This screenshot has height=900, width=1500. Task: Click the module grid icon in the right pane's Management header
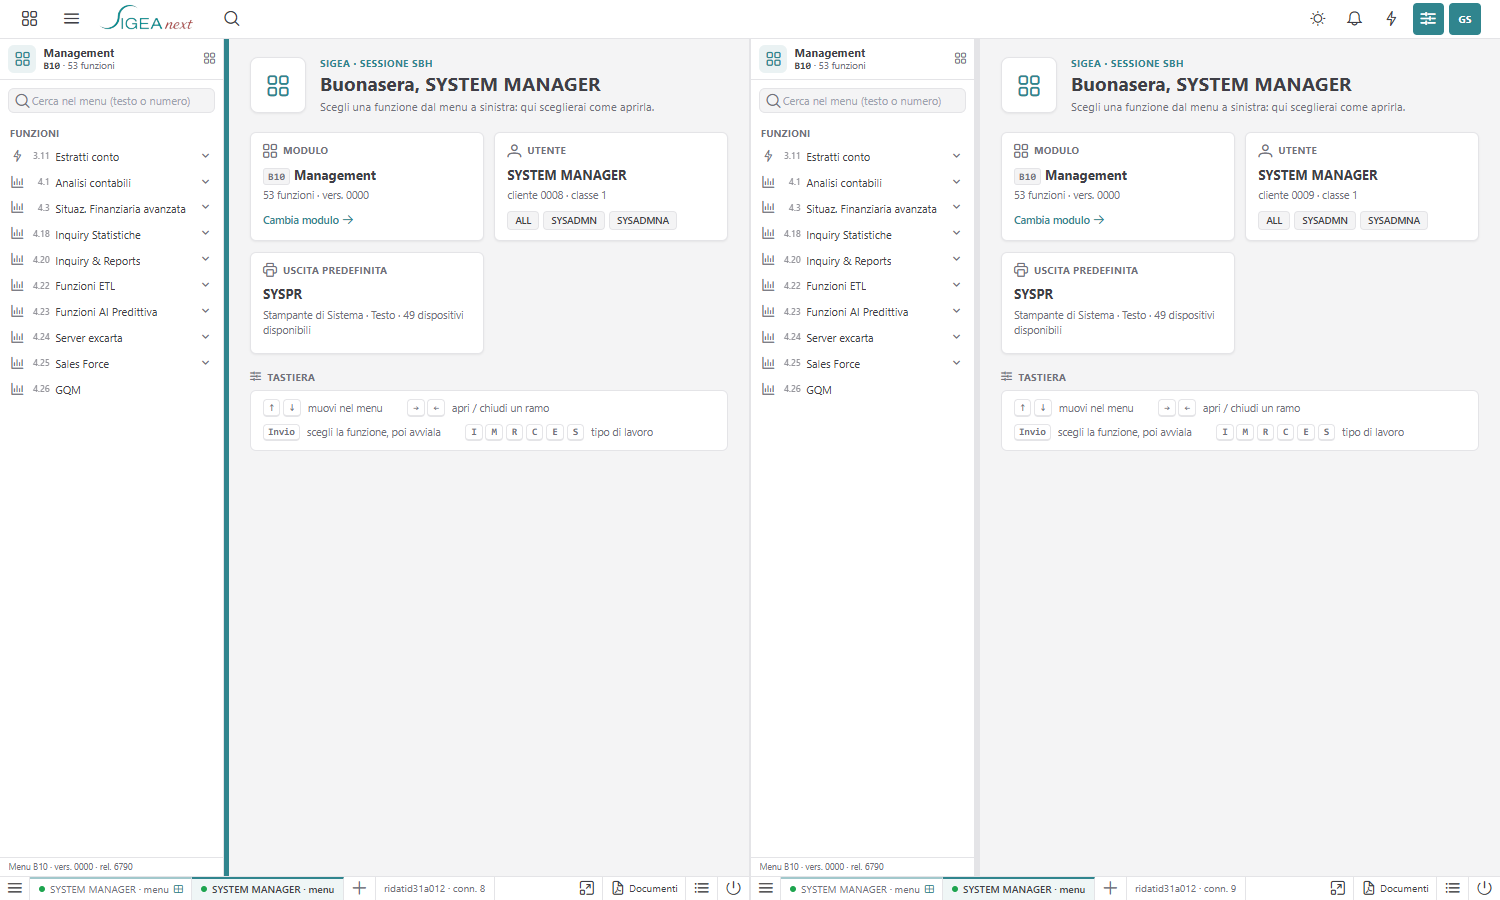pyautogui.click(x=960, y=58)
